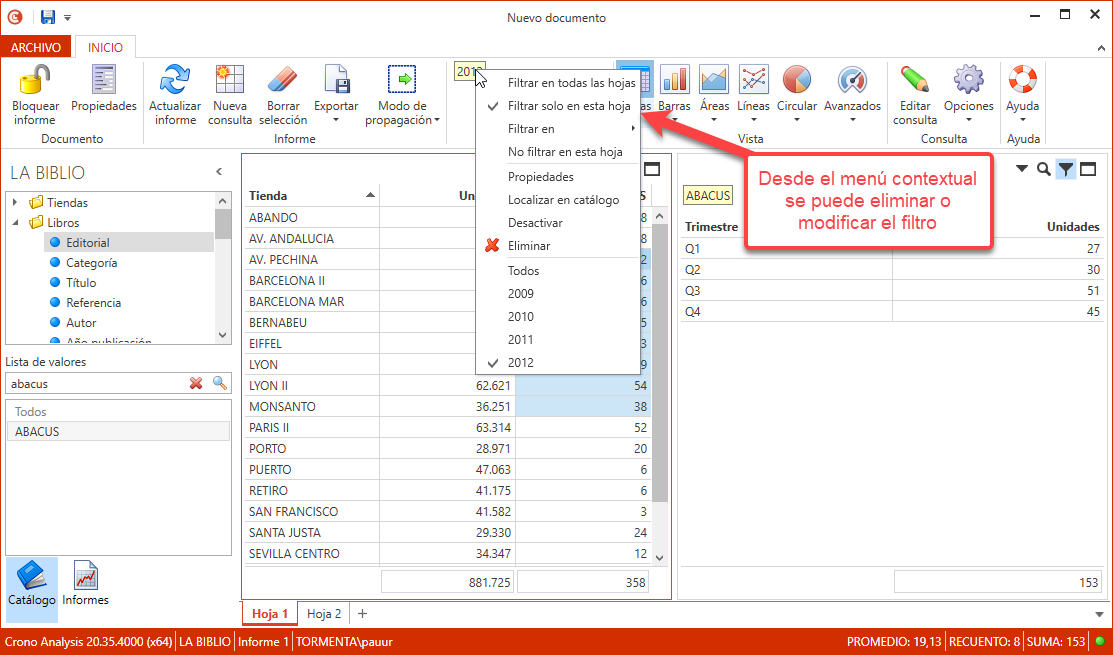Open the Propiedades ribbon icon
Screen dimensions: 1113x655
(104, 80)
